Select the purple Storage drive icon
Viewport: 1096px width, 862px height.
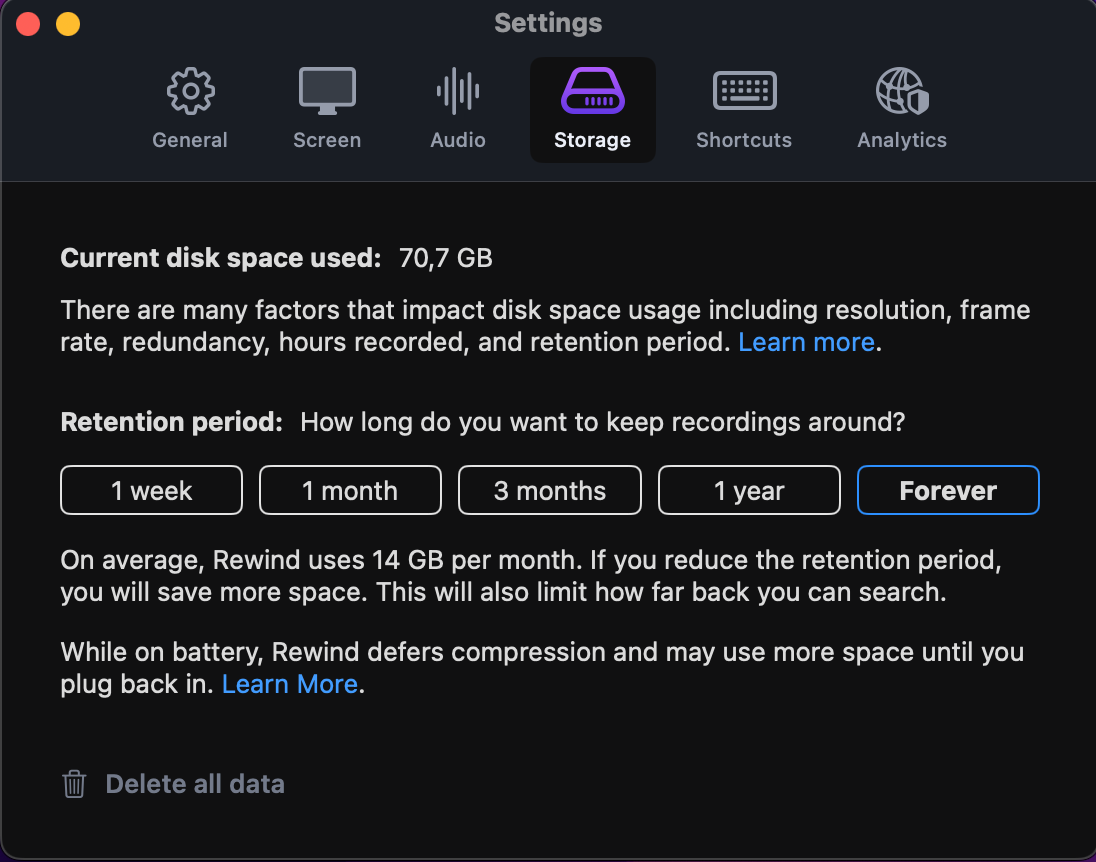(x=593, y=91)
